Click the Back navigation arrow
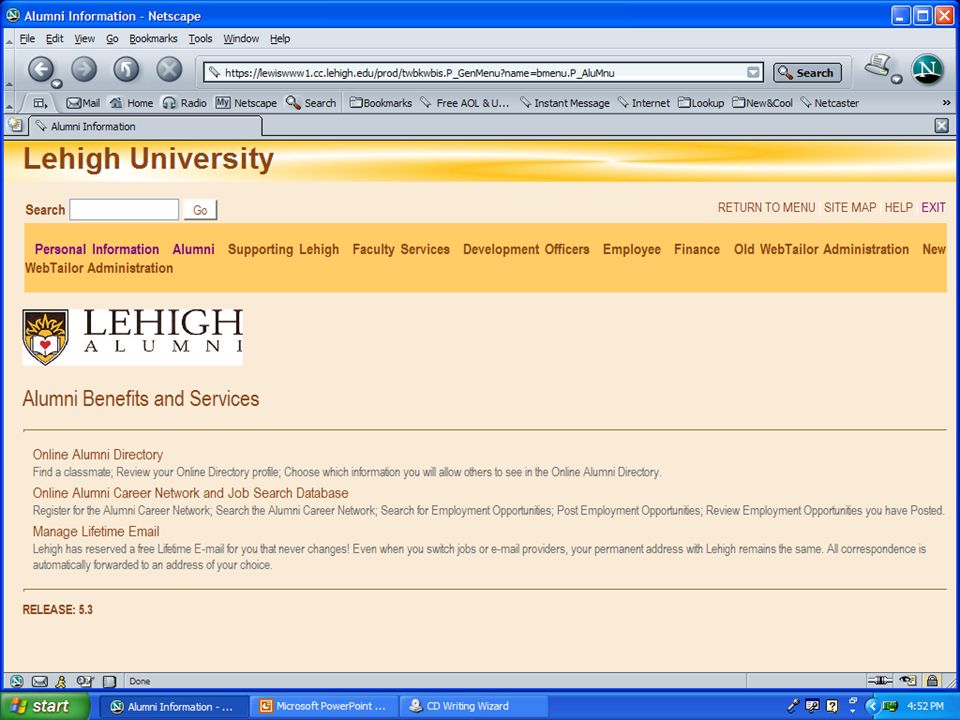 41,69
